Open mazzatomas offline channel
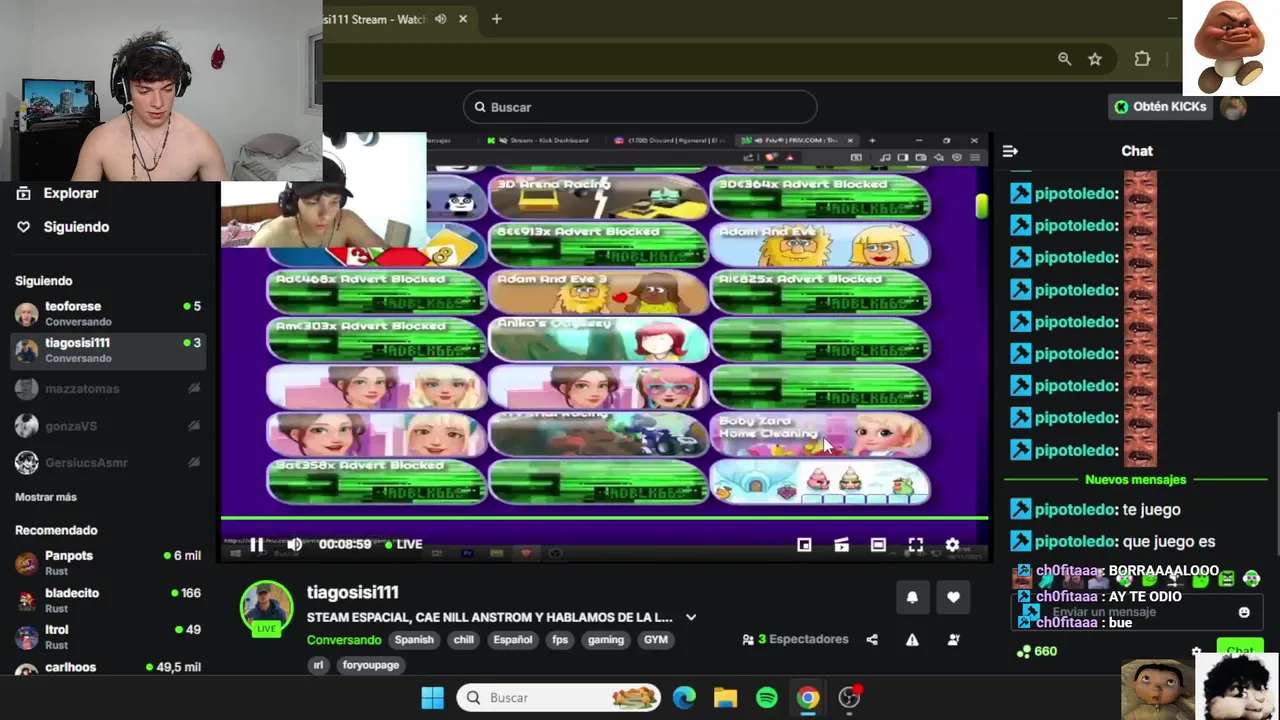The width and height of the screenshot is (1280, 720). pos(108,388)
